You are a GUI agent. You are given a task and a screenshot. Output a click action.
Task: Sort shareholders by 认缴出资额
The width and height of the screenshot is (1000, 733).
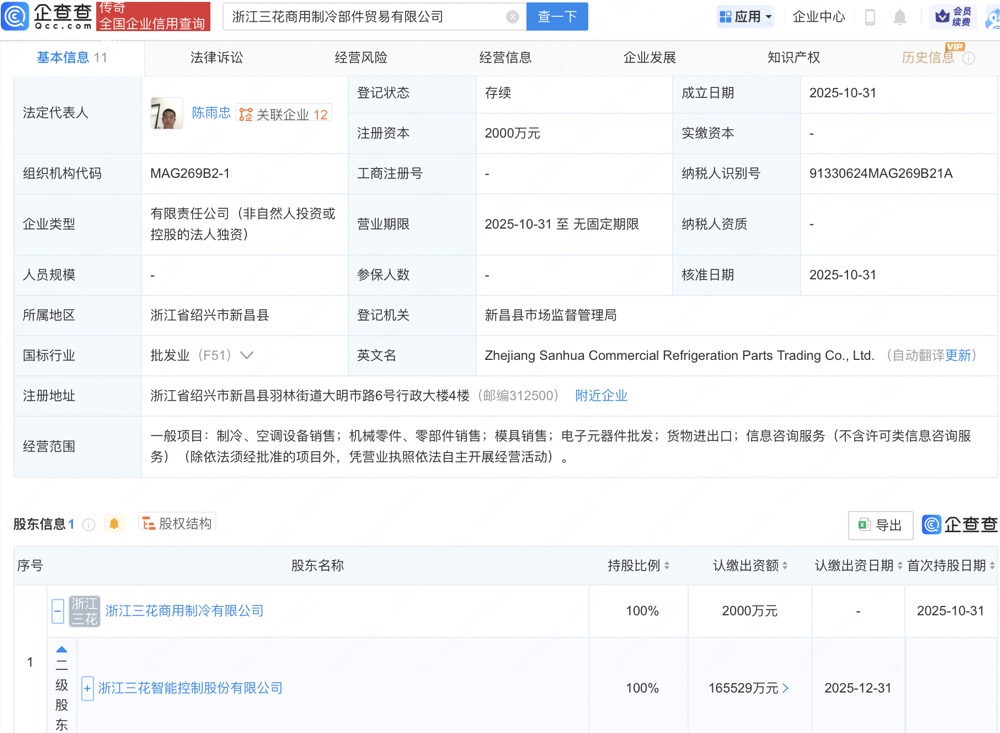pos(785,566)
